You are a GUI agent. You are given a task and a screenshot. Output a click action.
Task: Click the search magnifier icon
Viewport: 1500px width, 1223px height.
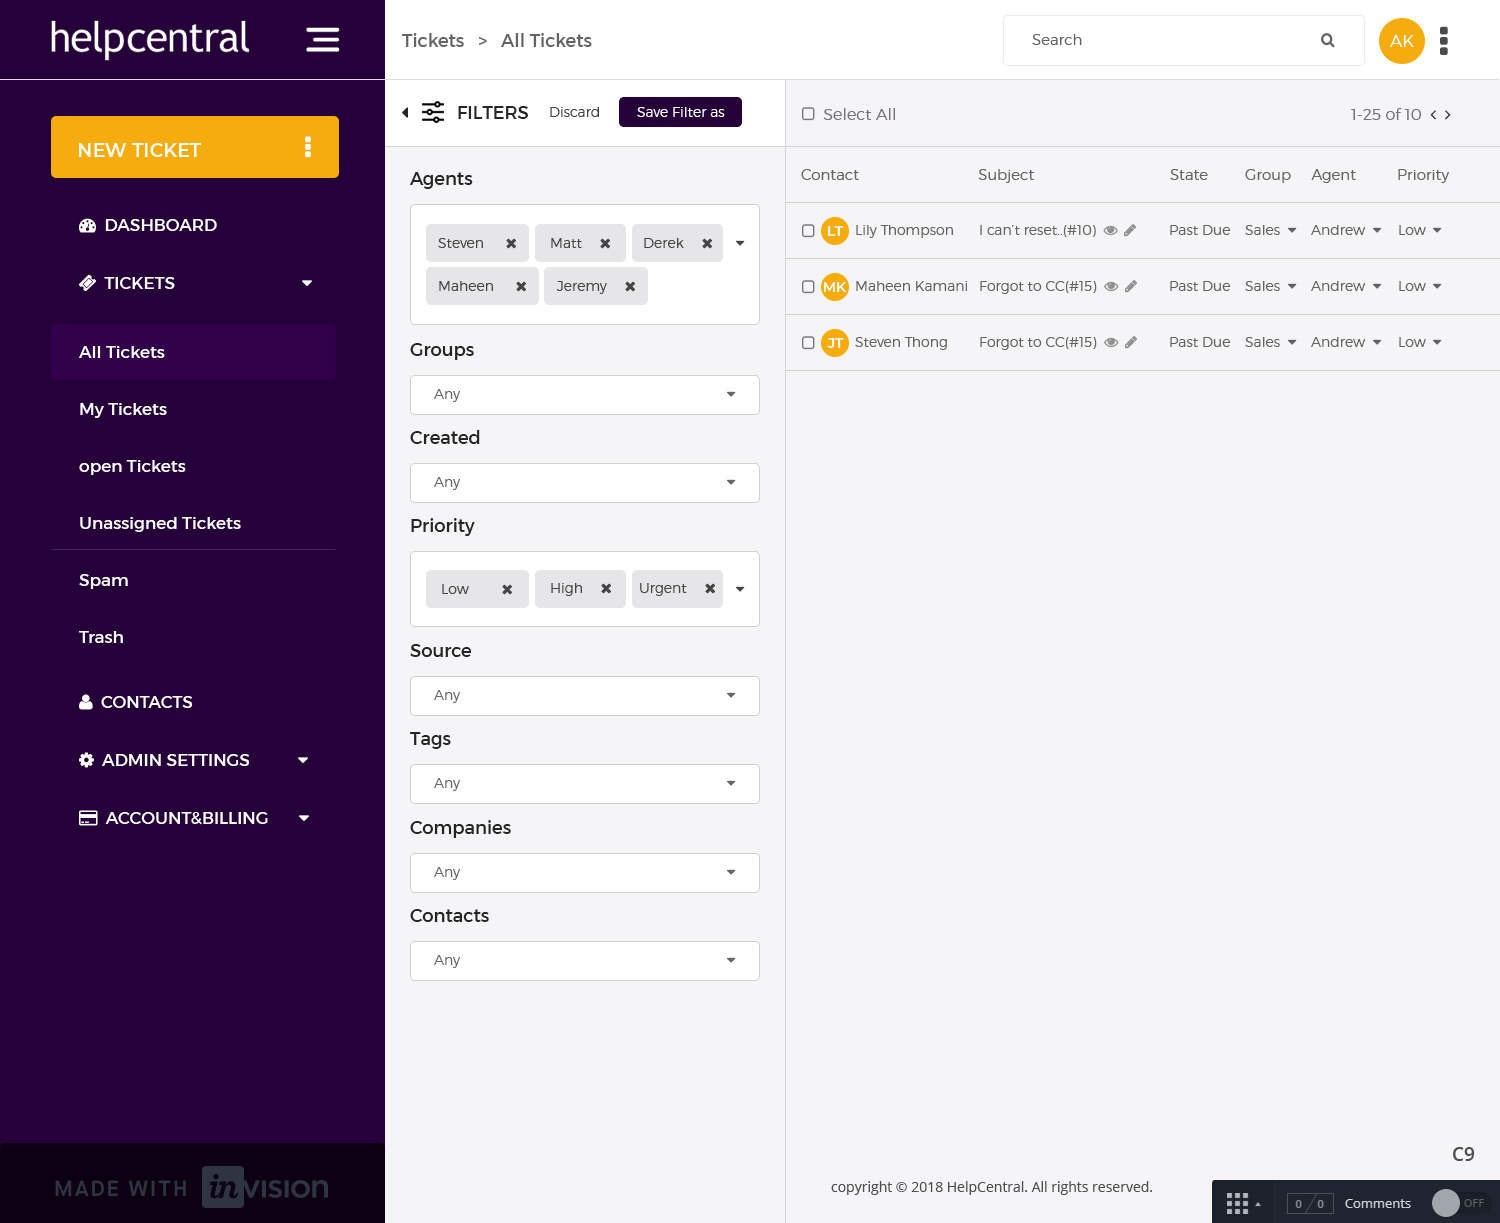pyautogui.click(x=1327, y=40)
